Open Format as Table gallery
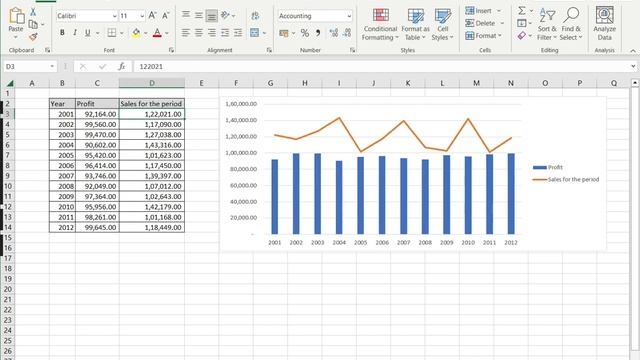This screenshot has width=640, height=360. coord(416,24)
